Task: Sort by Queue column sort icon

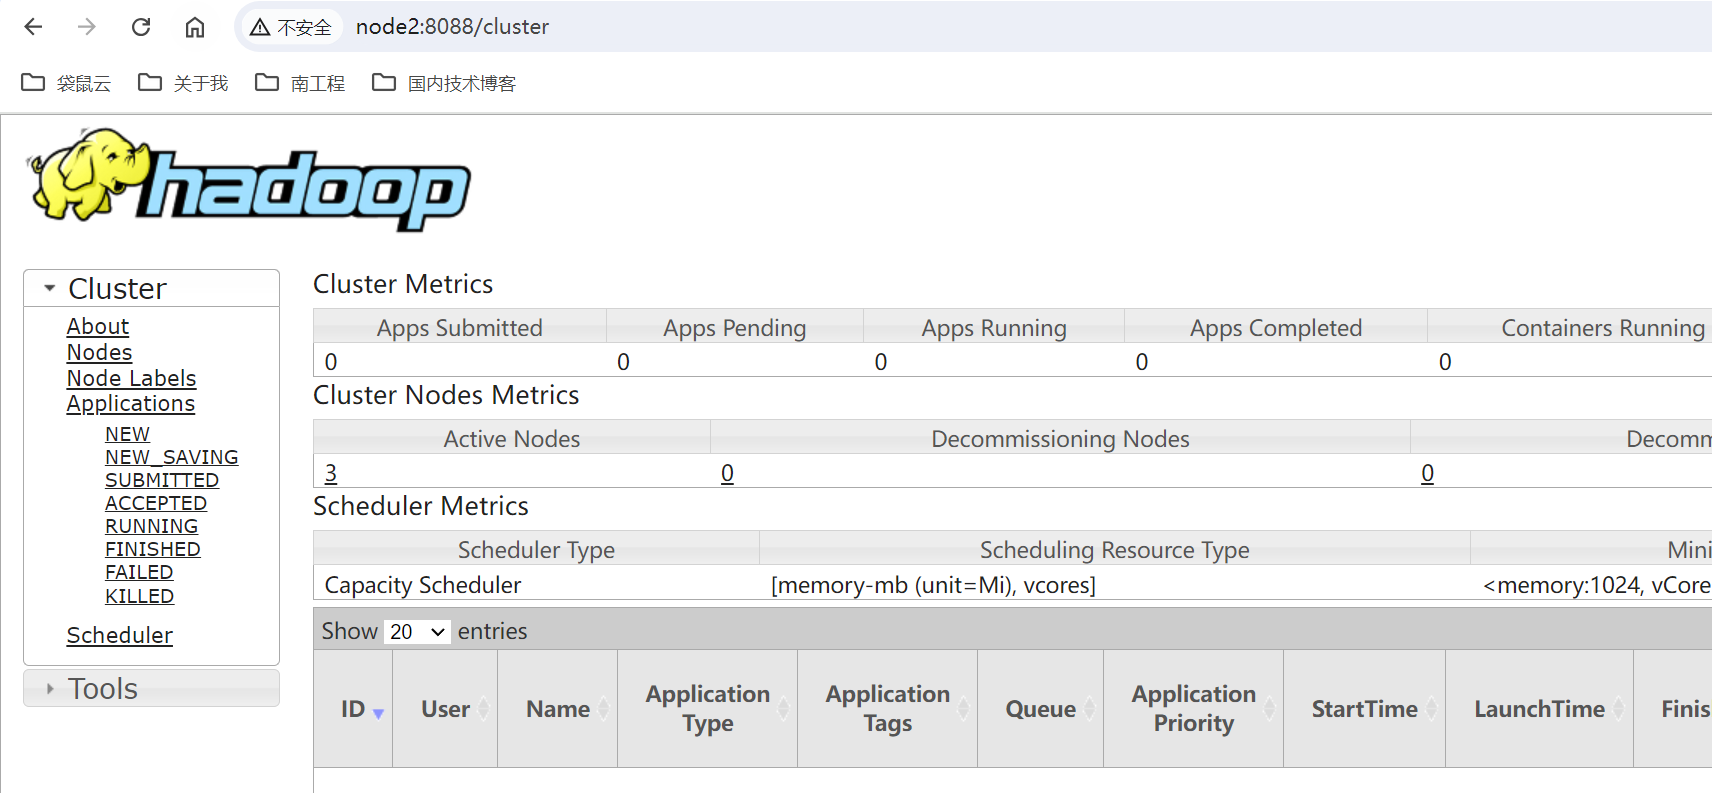Action: point(1090,709)
